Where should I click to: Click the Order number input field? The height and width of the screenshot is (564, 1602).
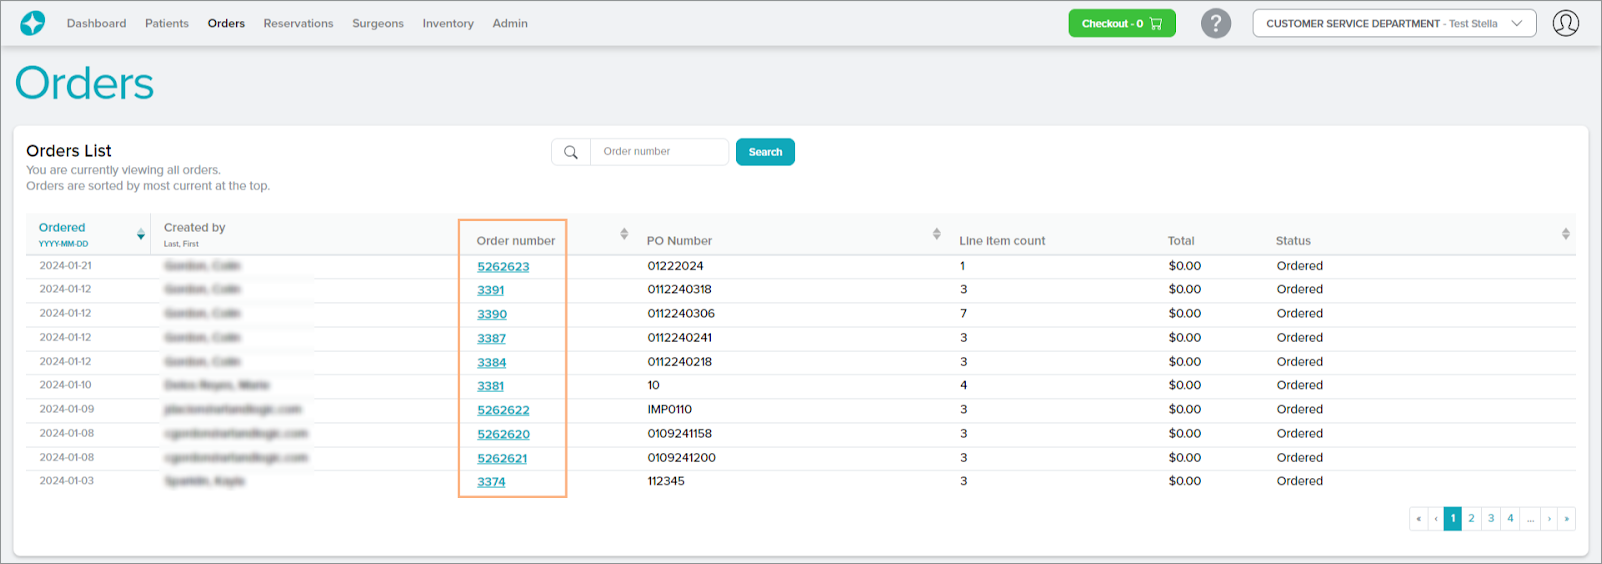[x=659, y=152]
